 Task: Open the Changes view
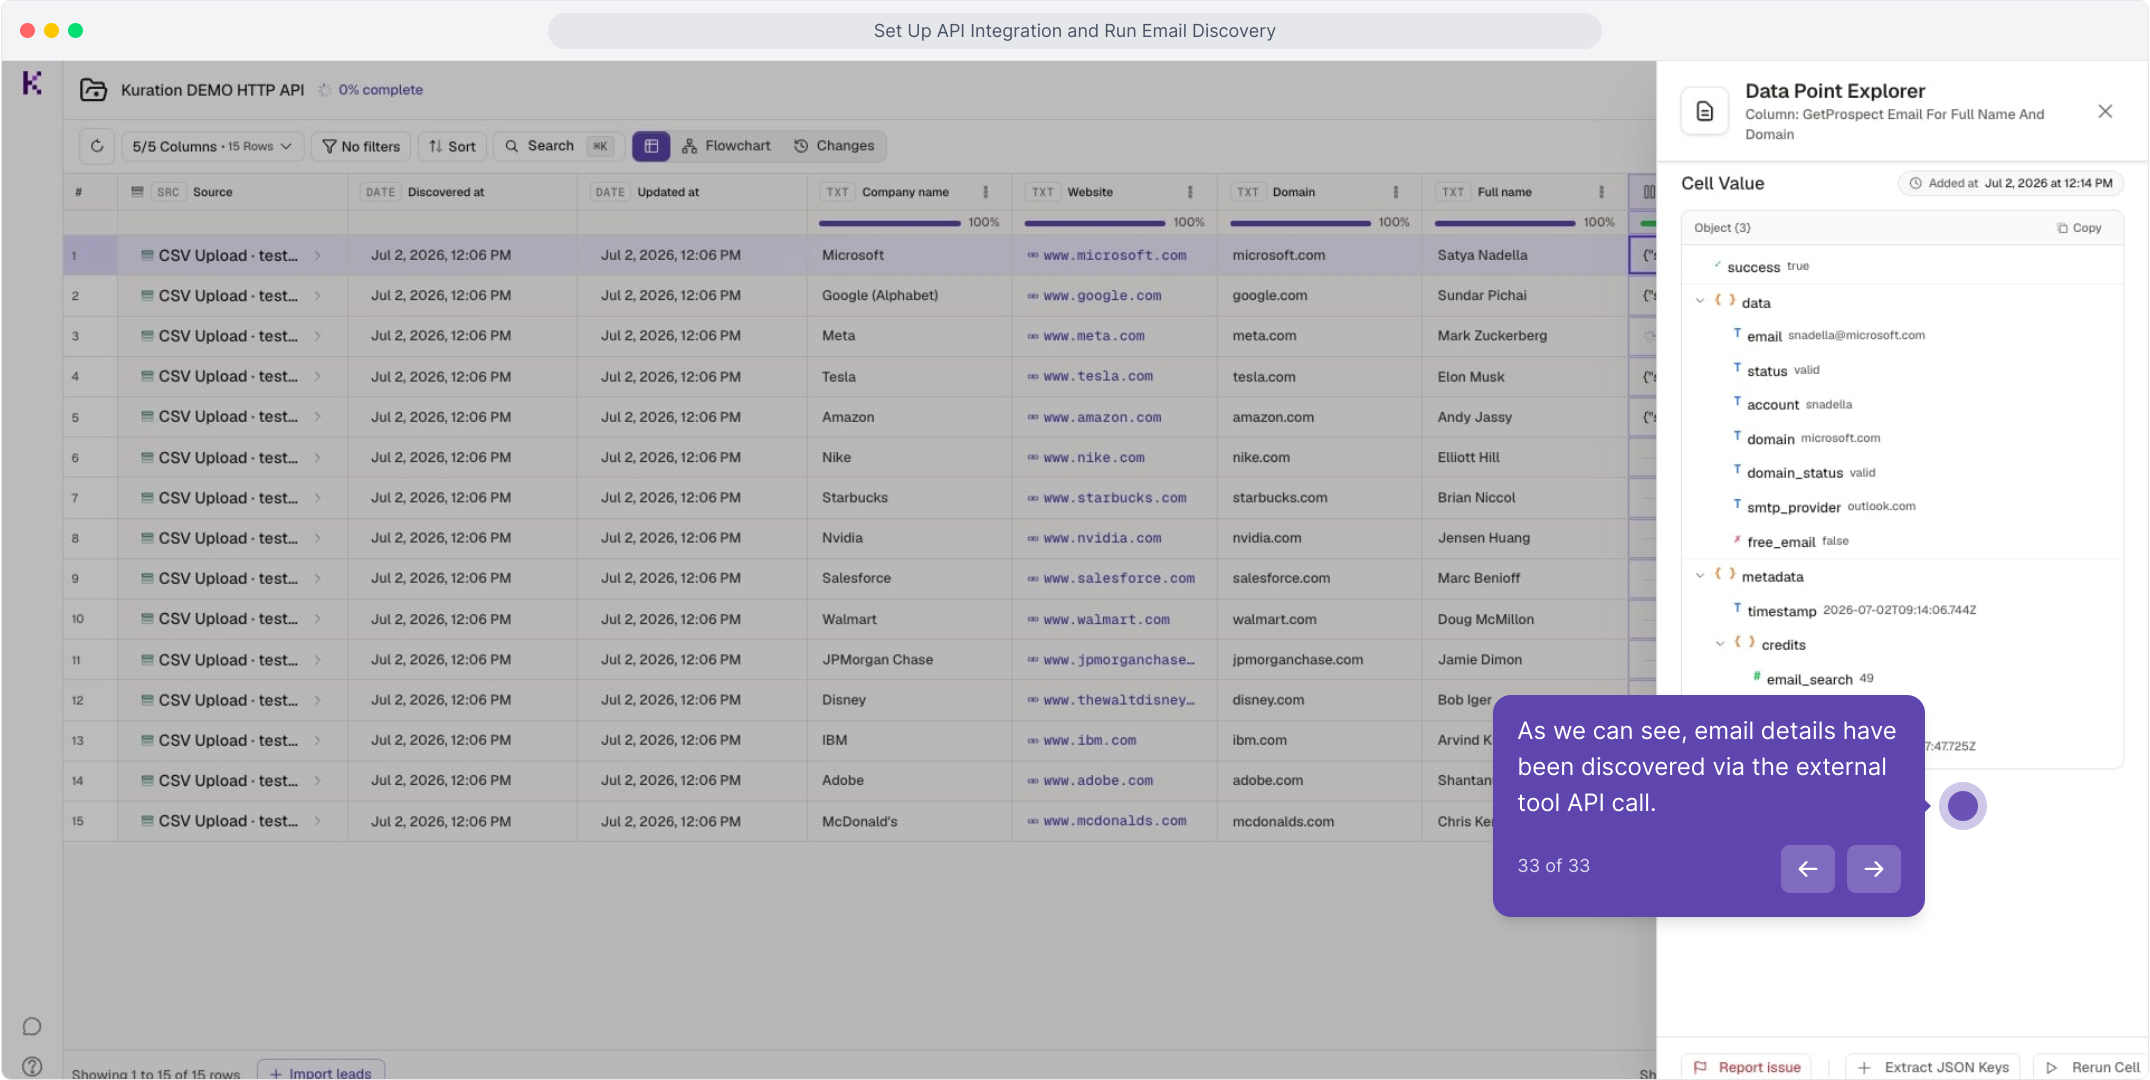click(x=835, y=146)
